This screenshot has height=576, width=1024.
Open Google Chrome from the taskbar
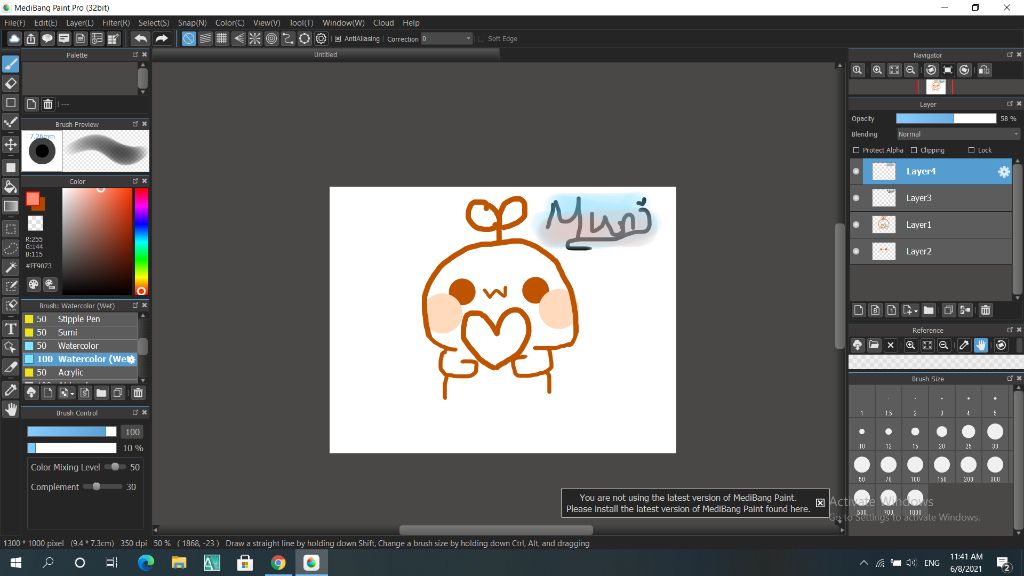point(278,562)
